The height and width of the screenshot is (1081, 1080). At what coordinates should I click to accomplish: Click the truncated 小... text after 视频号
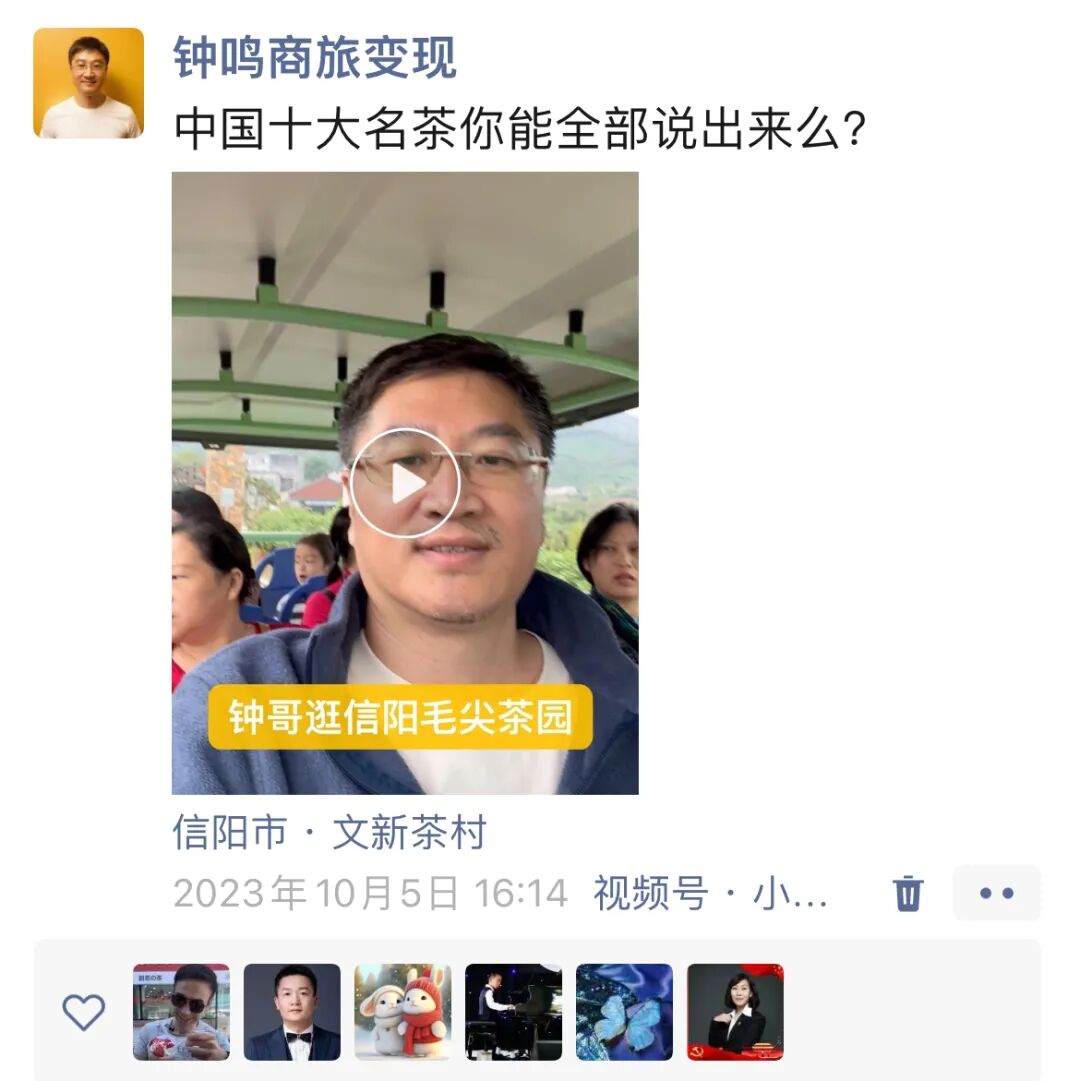click(x=790, y=893)
